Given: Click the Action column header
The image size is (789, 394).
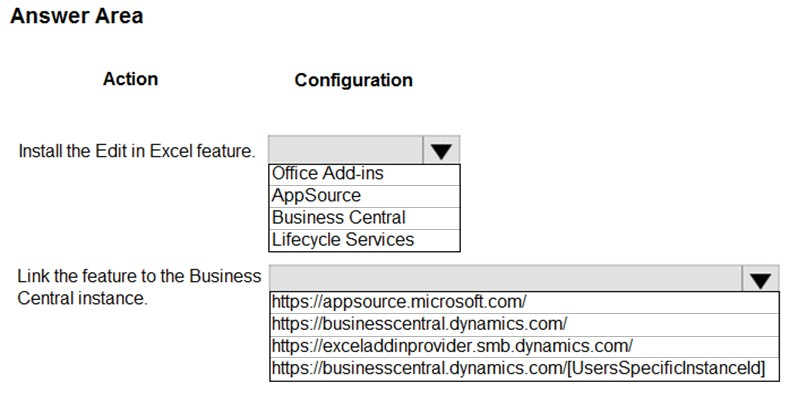Looking at the screenshot, I should click(130, 79).
